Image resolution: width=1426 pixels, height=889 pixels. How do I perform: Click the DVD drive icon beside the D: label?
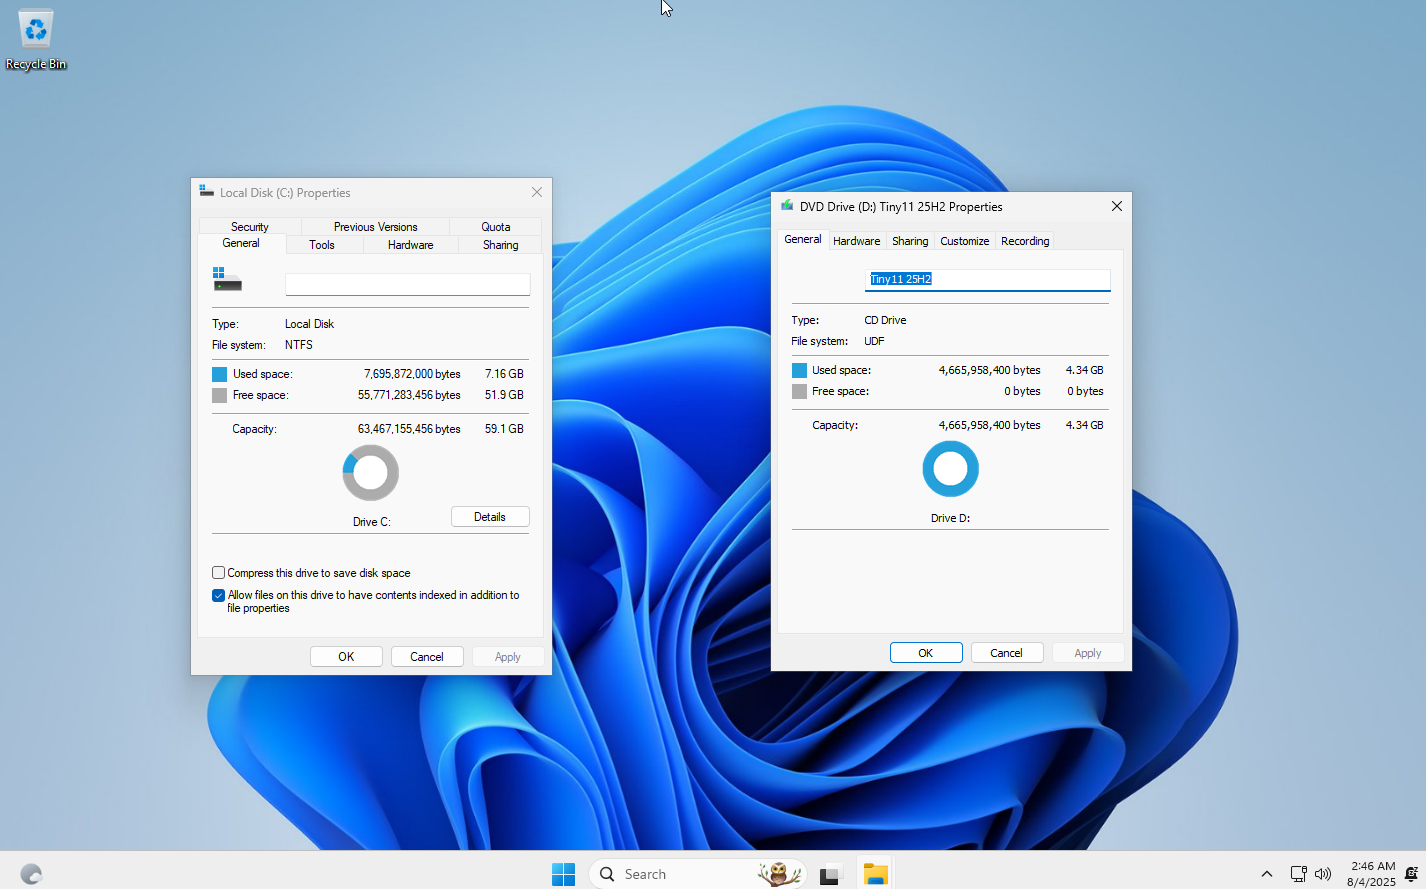[x=787, y=206]
